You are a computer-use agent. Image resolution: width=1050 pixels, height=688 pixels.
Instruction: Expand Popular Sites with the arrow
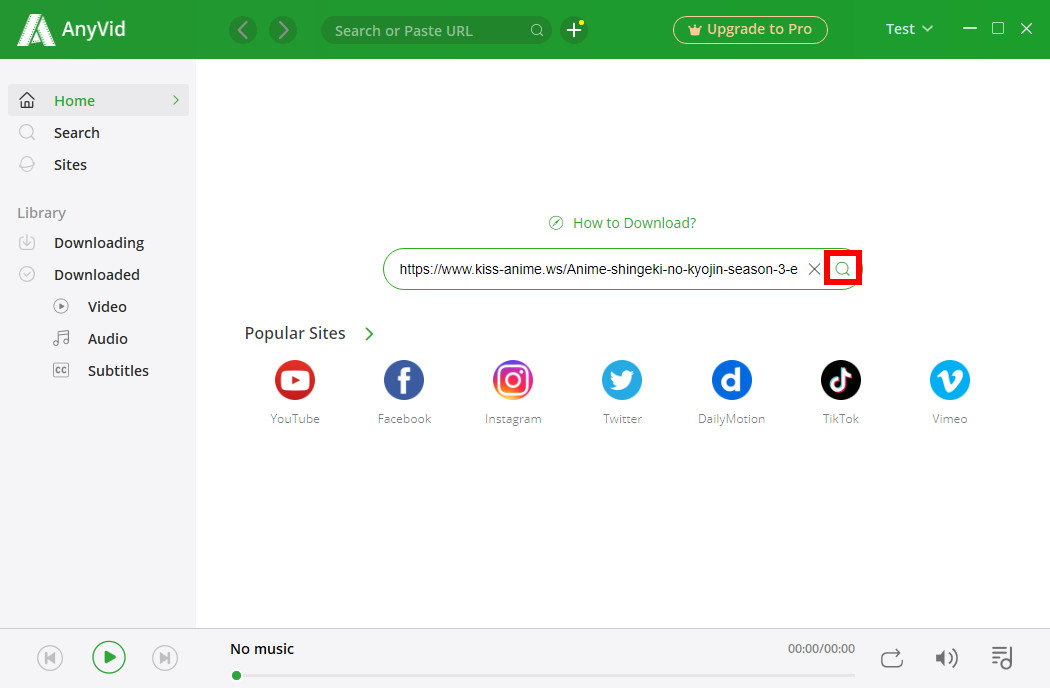[369, 334]
